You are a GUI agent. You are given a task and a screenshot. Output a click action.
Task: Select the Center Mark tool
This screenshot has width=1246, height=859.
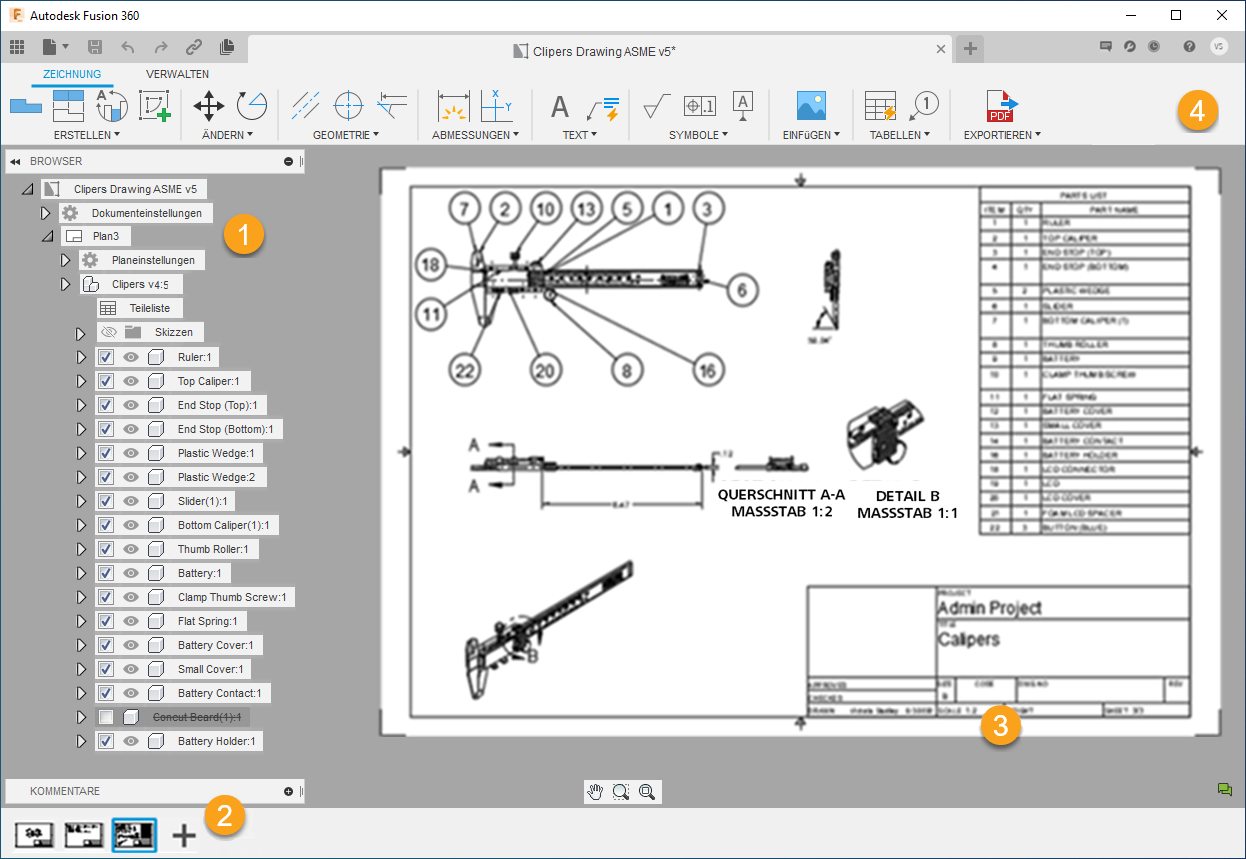click(x=348, y=105)
